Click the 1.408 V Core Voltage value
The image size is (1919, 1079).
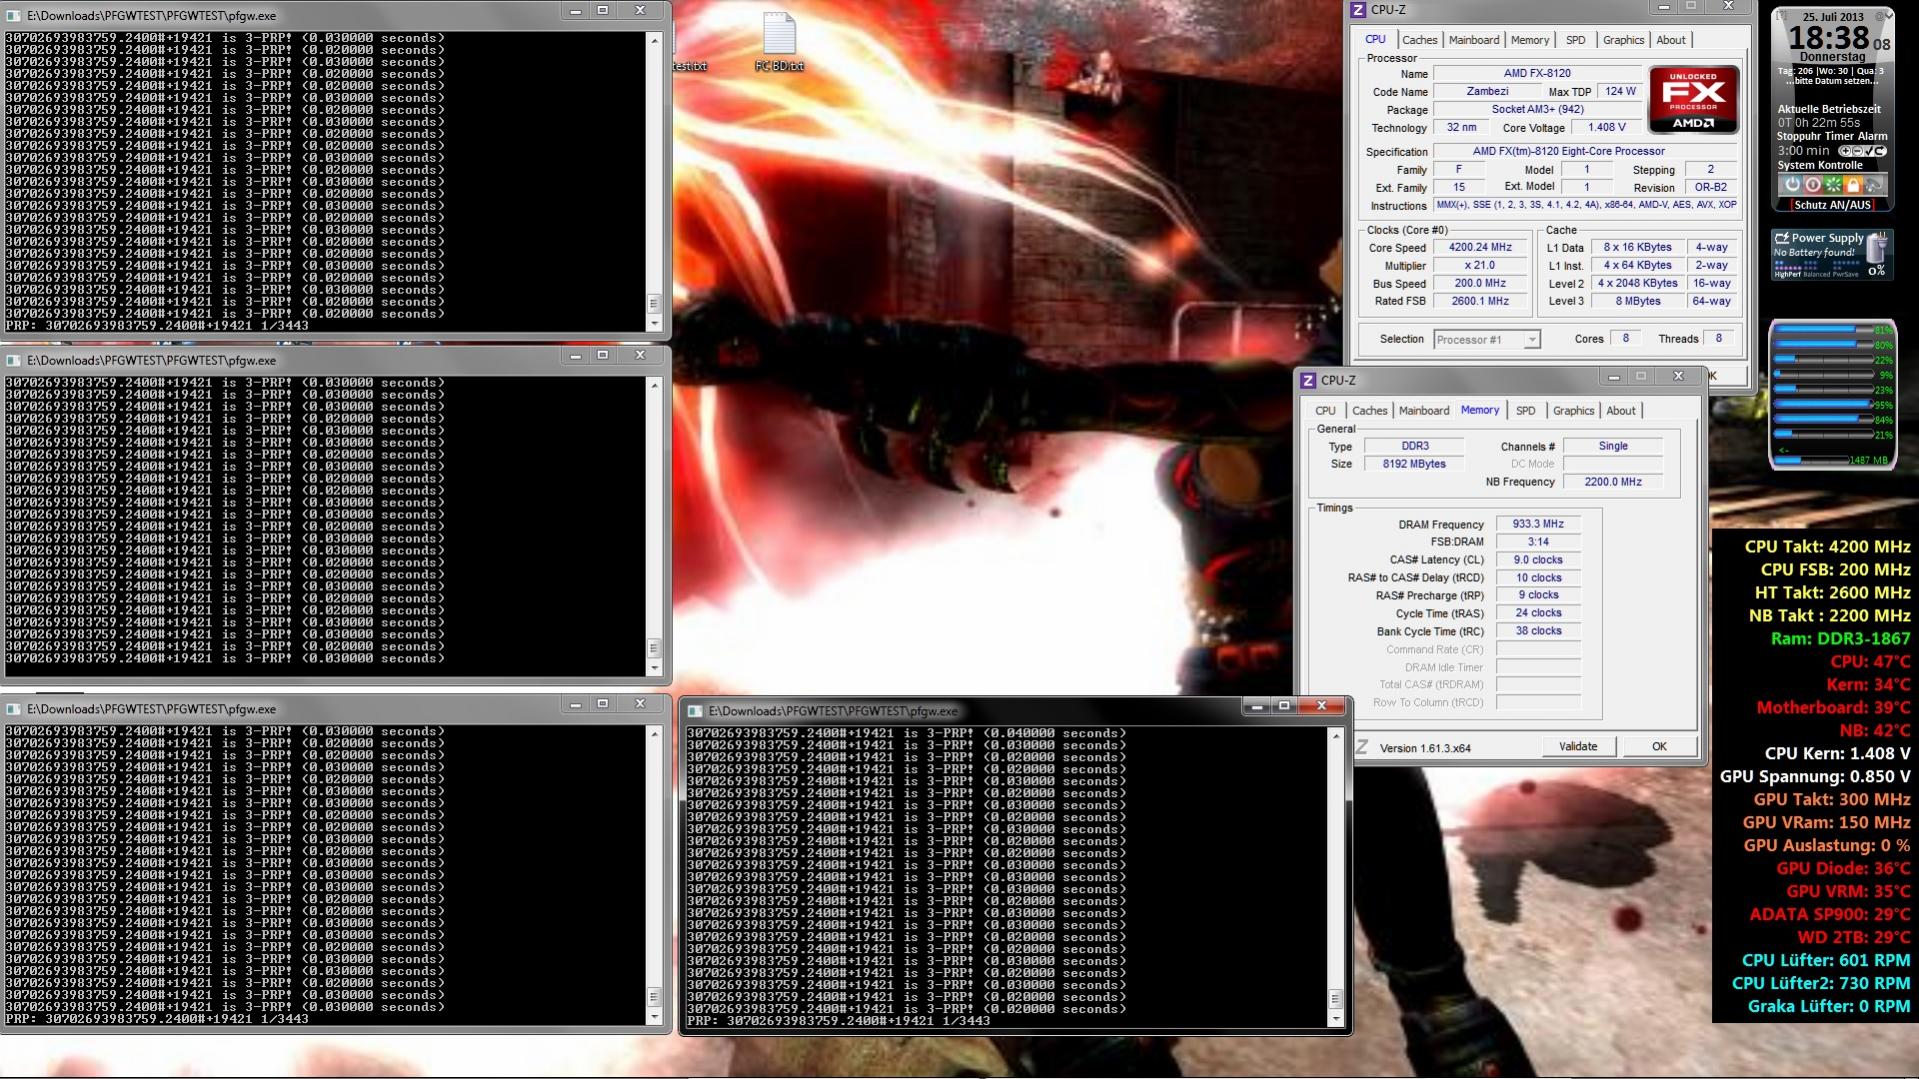click(1607, 127)
